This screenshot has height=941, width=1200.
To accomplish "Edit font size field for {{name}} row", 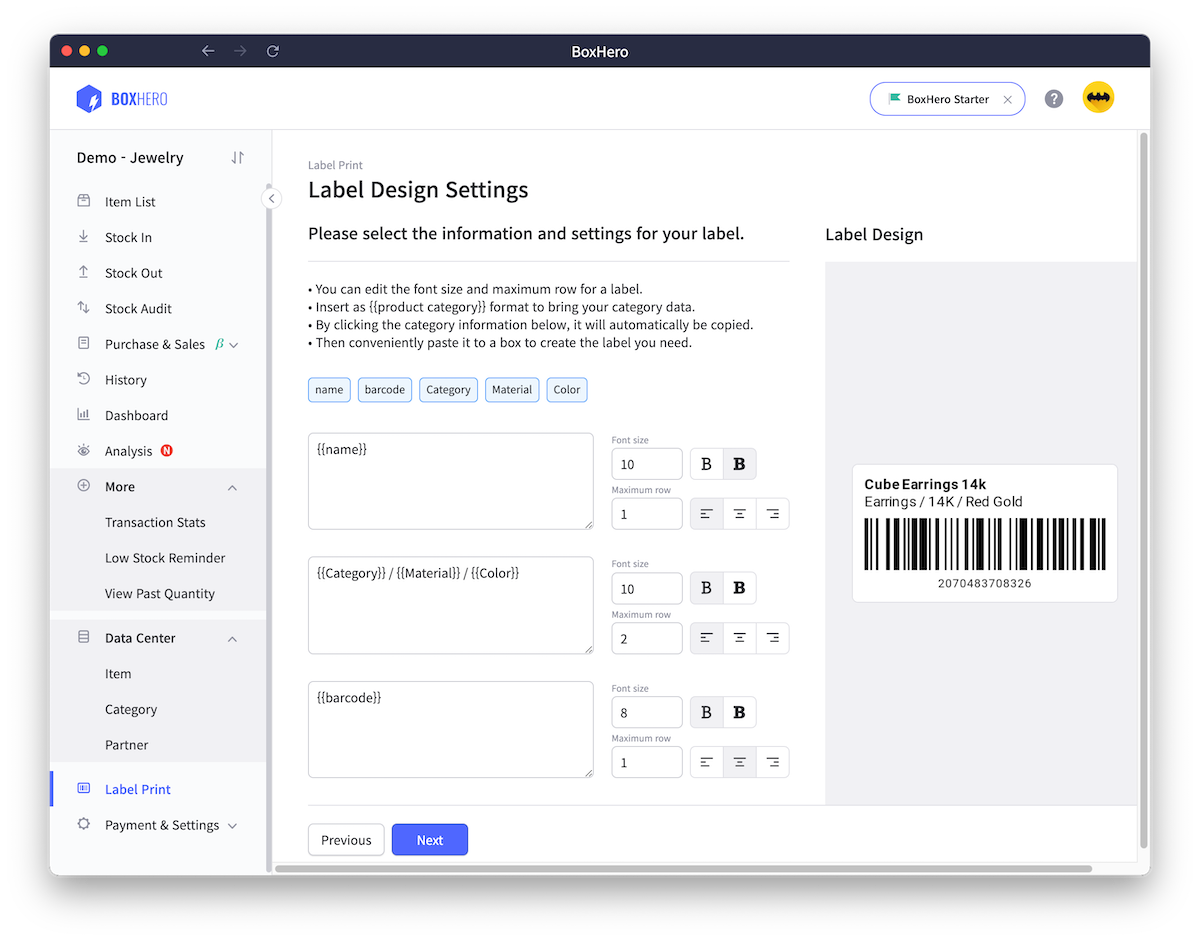I will tap(647, 464).
